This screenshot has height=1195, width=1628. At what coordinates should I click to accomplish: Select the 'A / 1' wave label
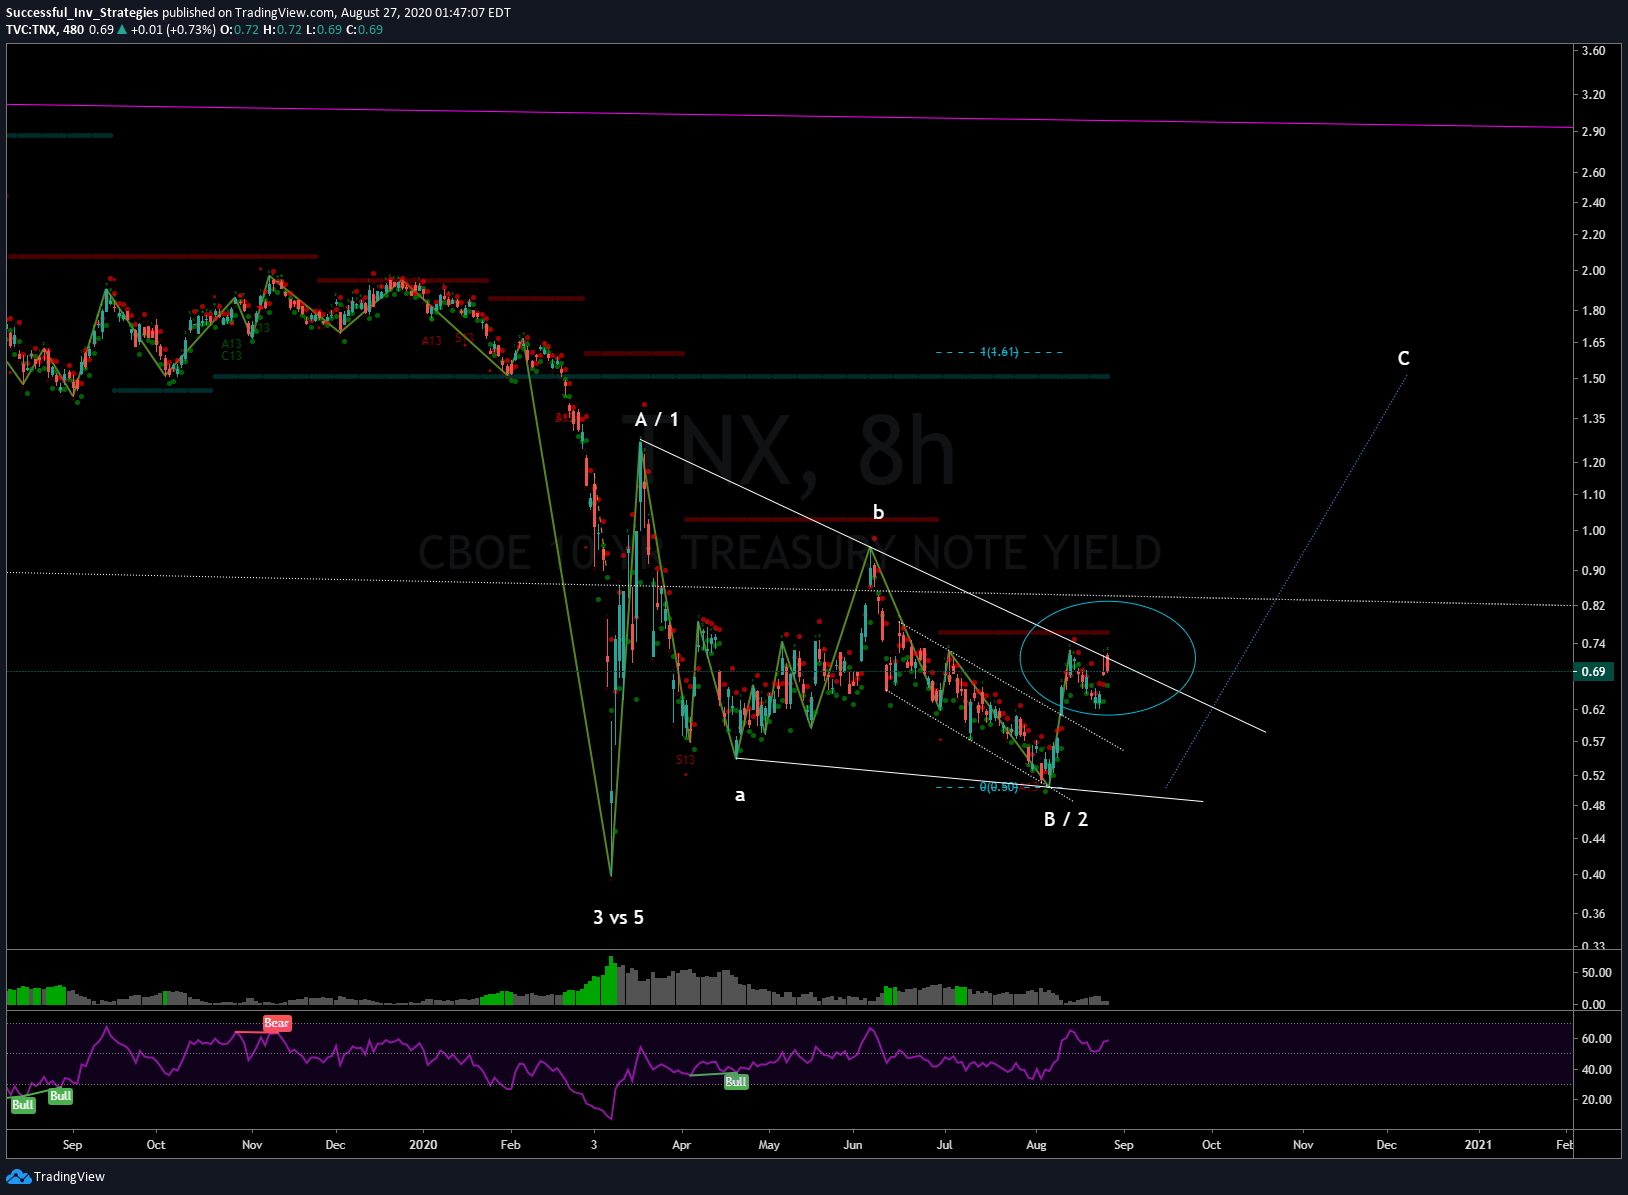657,420
